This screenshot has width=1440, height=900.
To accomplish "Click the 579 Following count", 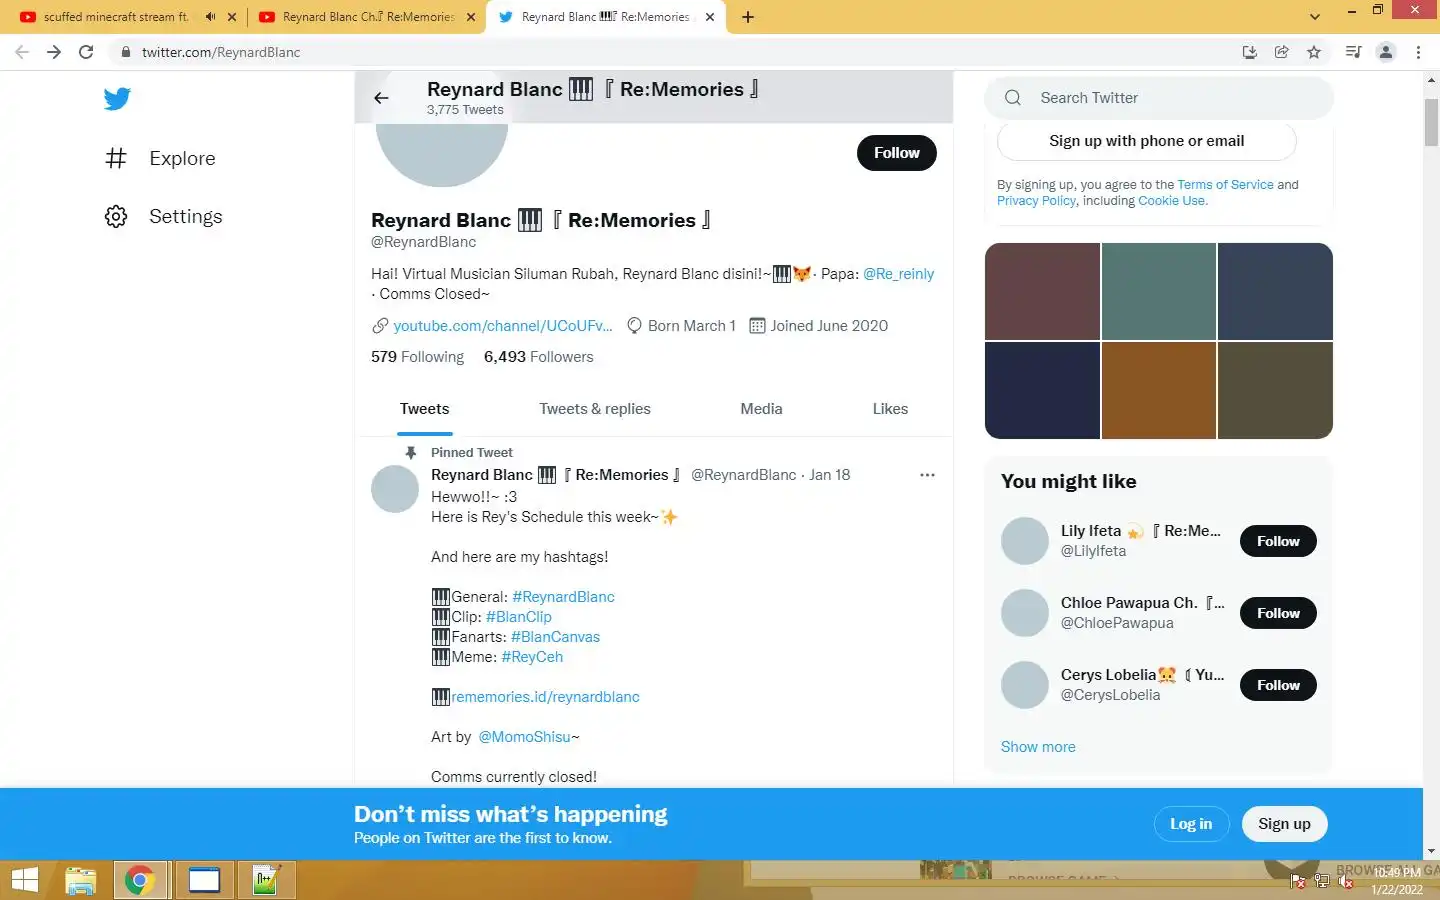I will click(x=417, y=357).
